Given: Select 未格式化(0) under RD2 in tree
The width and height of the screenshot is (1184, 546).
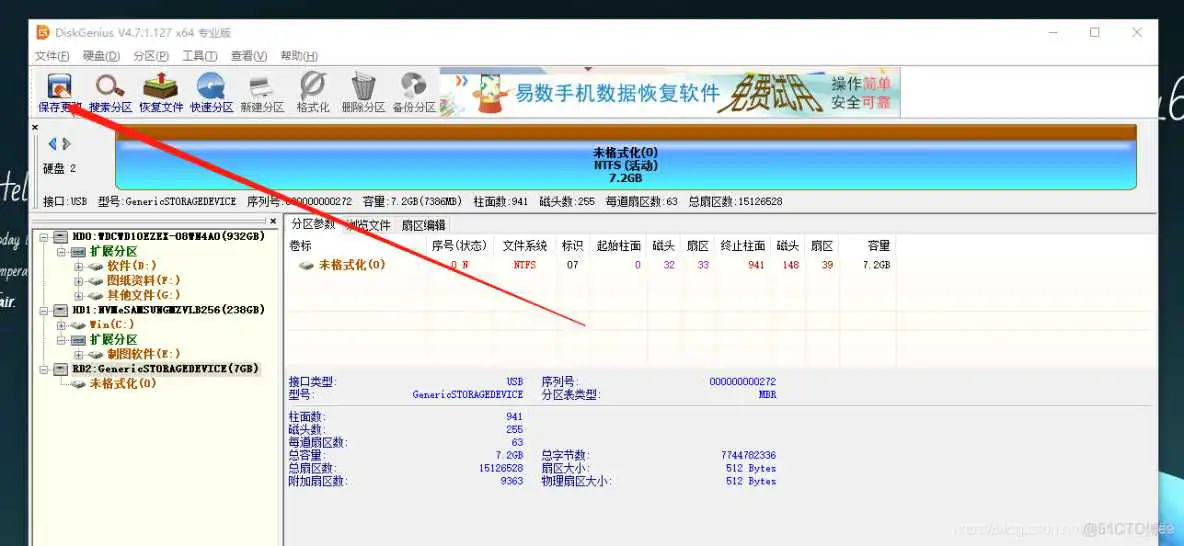Looking at the screenshot, I should 122,384.
